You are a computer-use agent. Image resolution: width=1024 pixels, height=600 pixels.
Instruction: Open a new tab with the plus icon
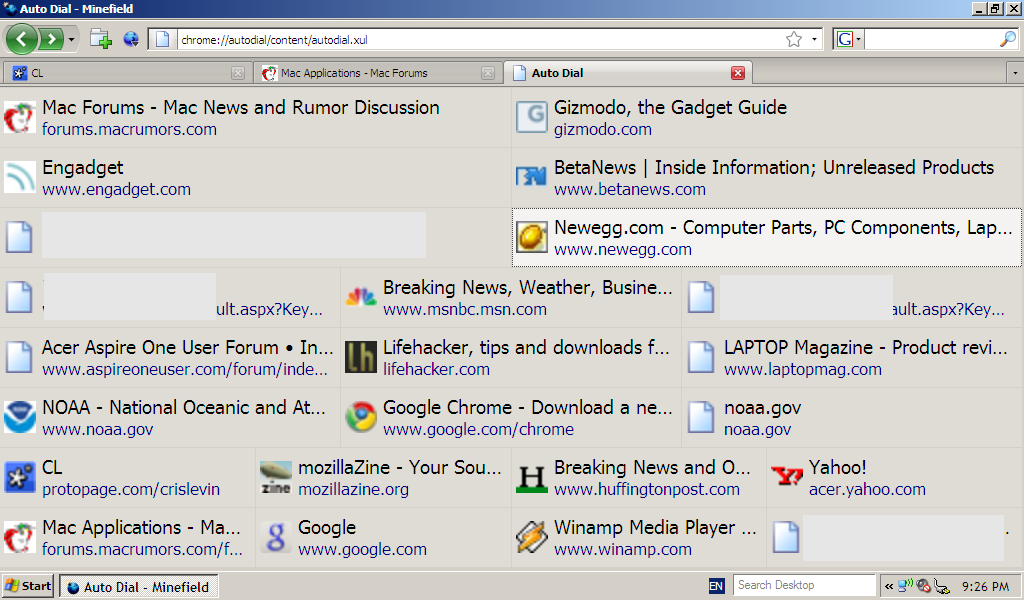click(100, 39)
